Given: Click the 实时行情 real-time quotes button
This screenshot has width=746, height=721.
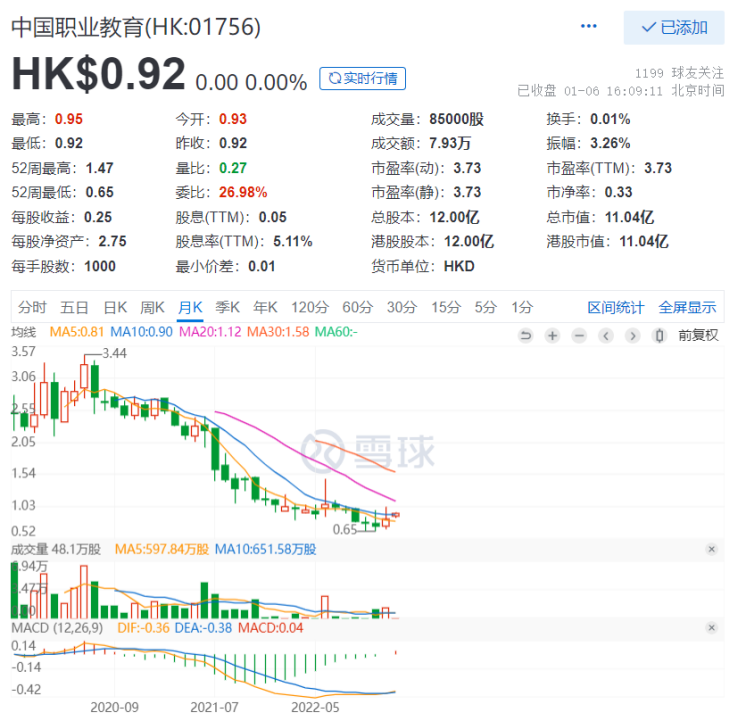Looking at the screenshot, I should point(362,78).
